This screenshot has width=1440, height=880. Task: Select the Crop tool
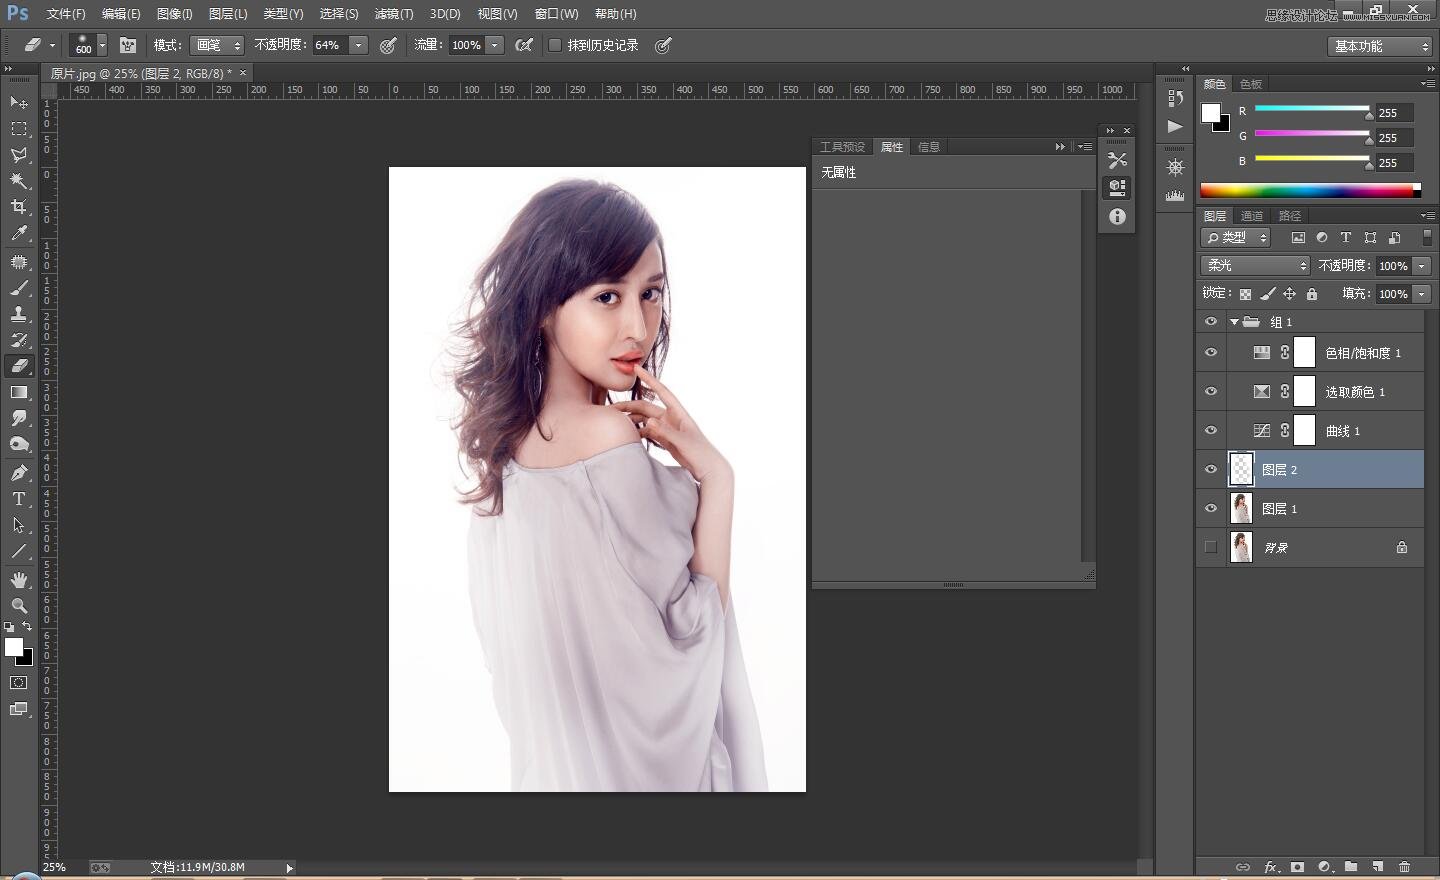click(x=19, y=207)
